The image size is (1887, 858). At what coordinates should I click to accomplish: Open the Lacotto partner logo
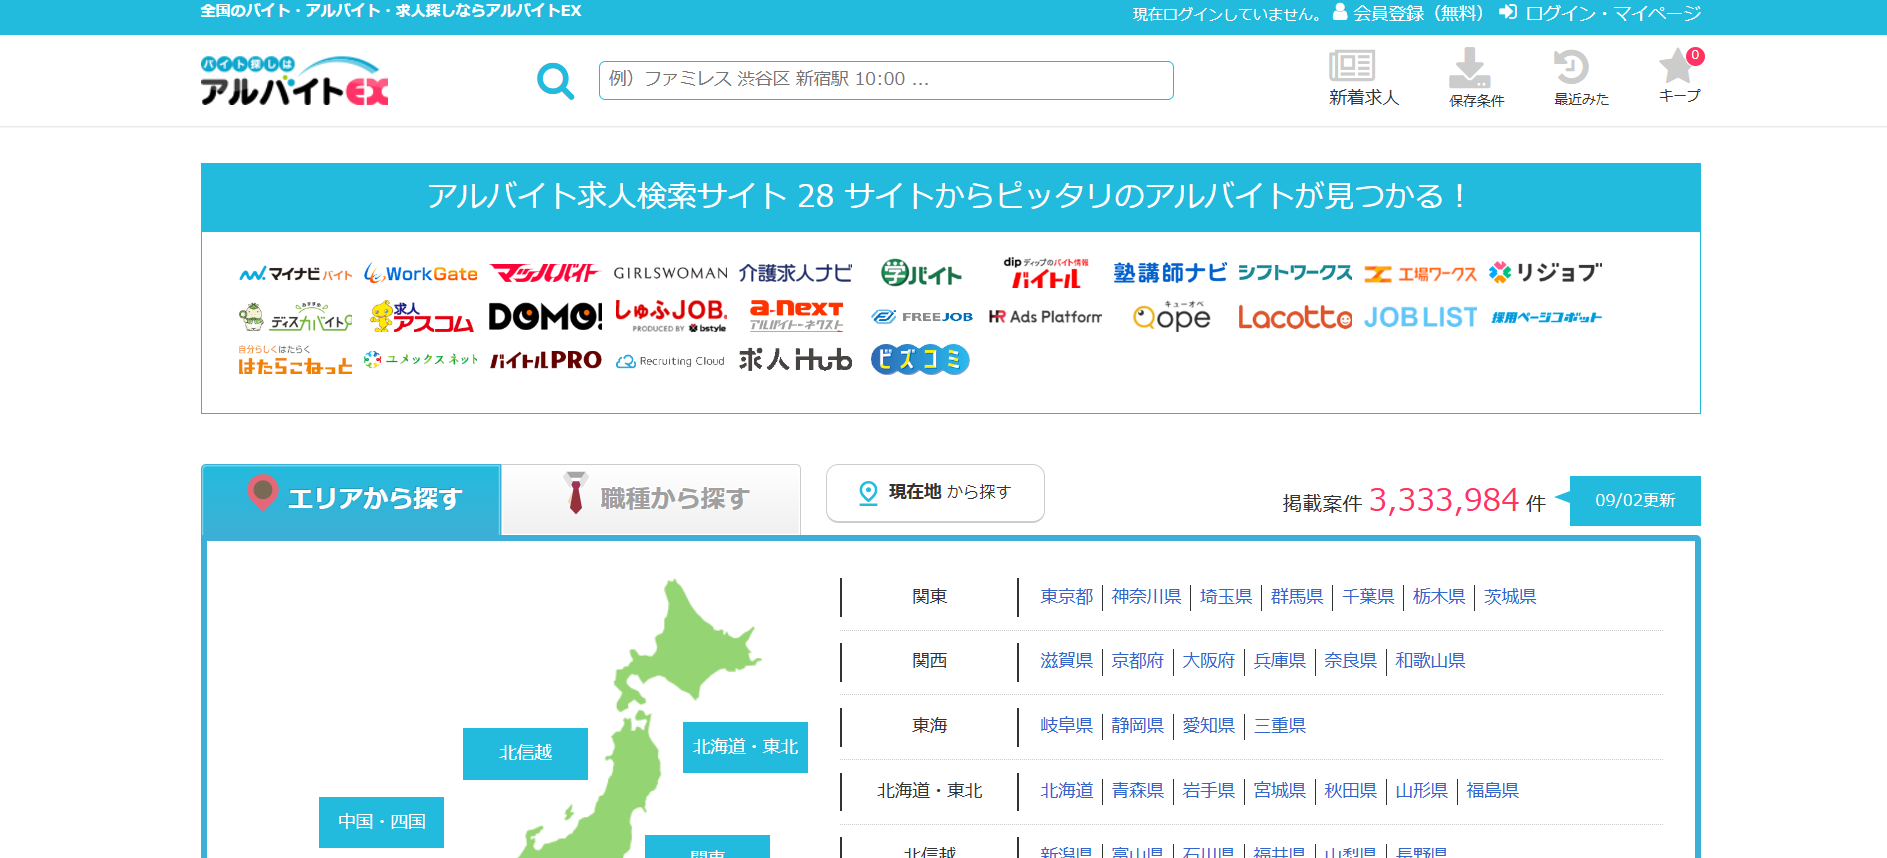tap(1294, 317)
